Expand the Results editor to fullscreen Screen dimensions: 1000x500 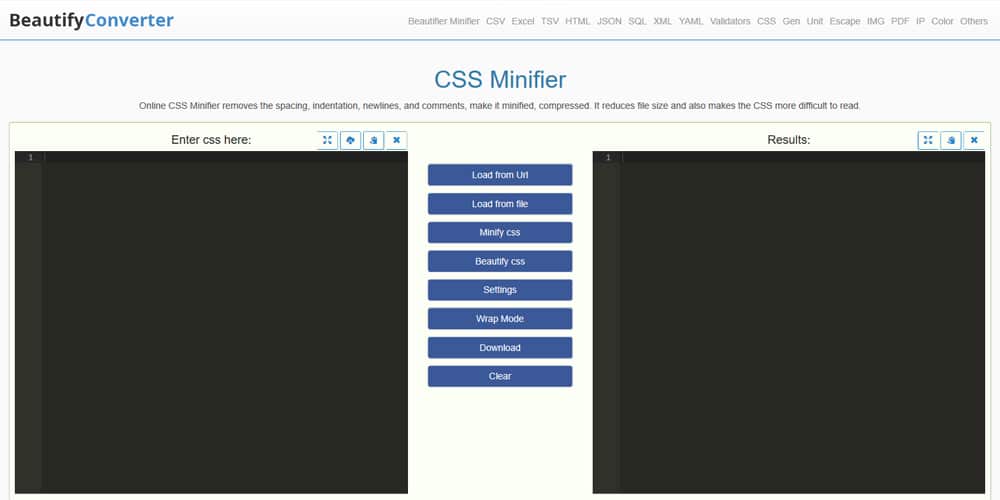tap(928, 140)
